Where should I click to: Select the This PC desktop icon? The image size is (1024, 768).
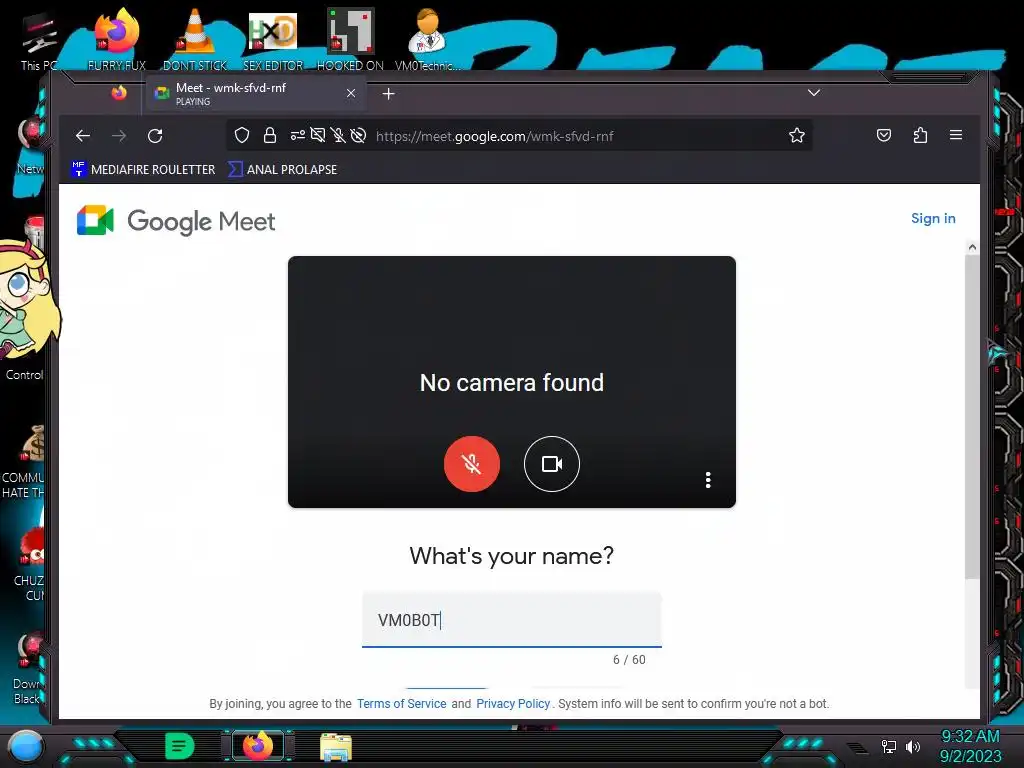(x=39, y=40)
